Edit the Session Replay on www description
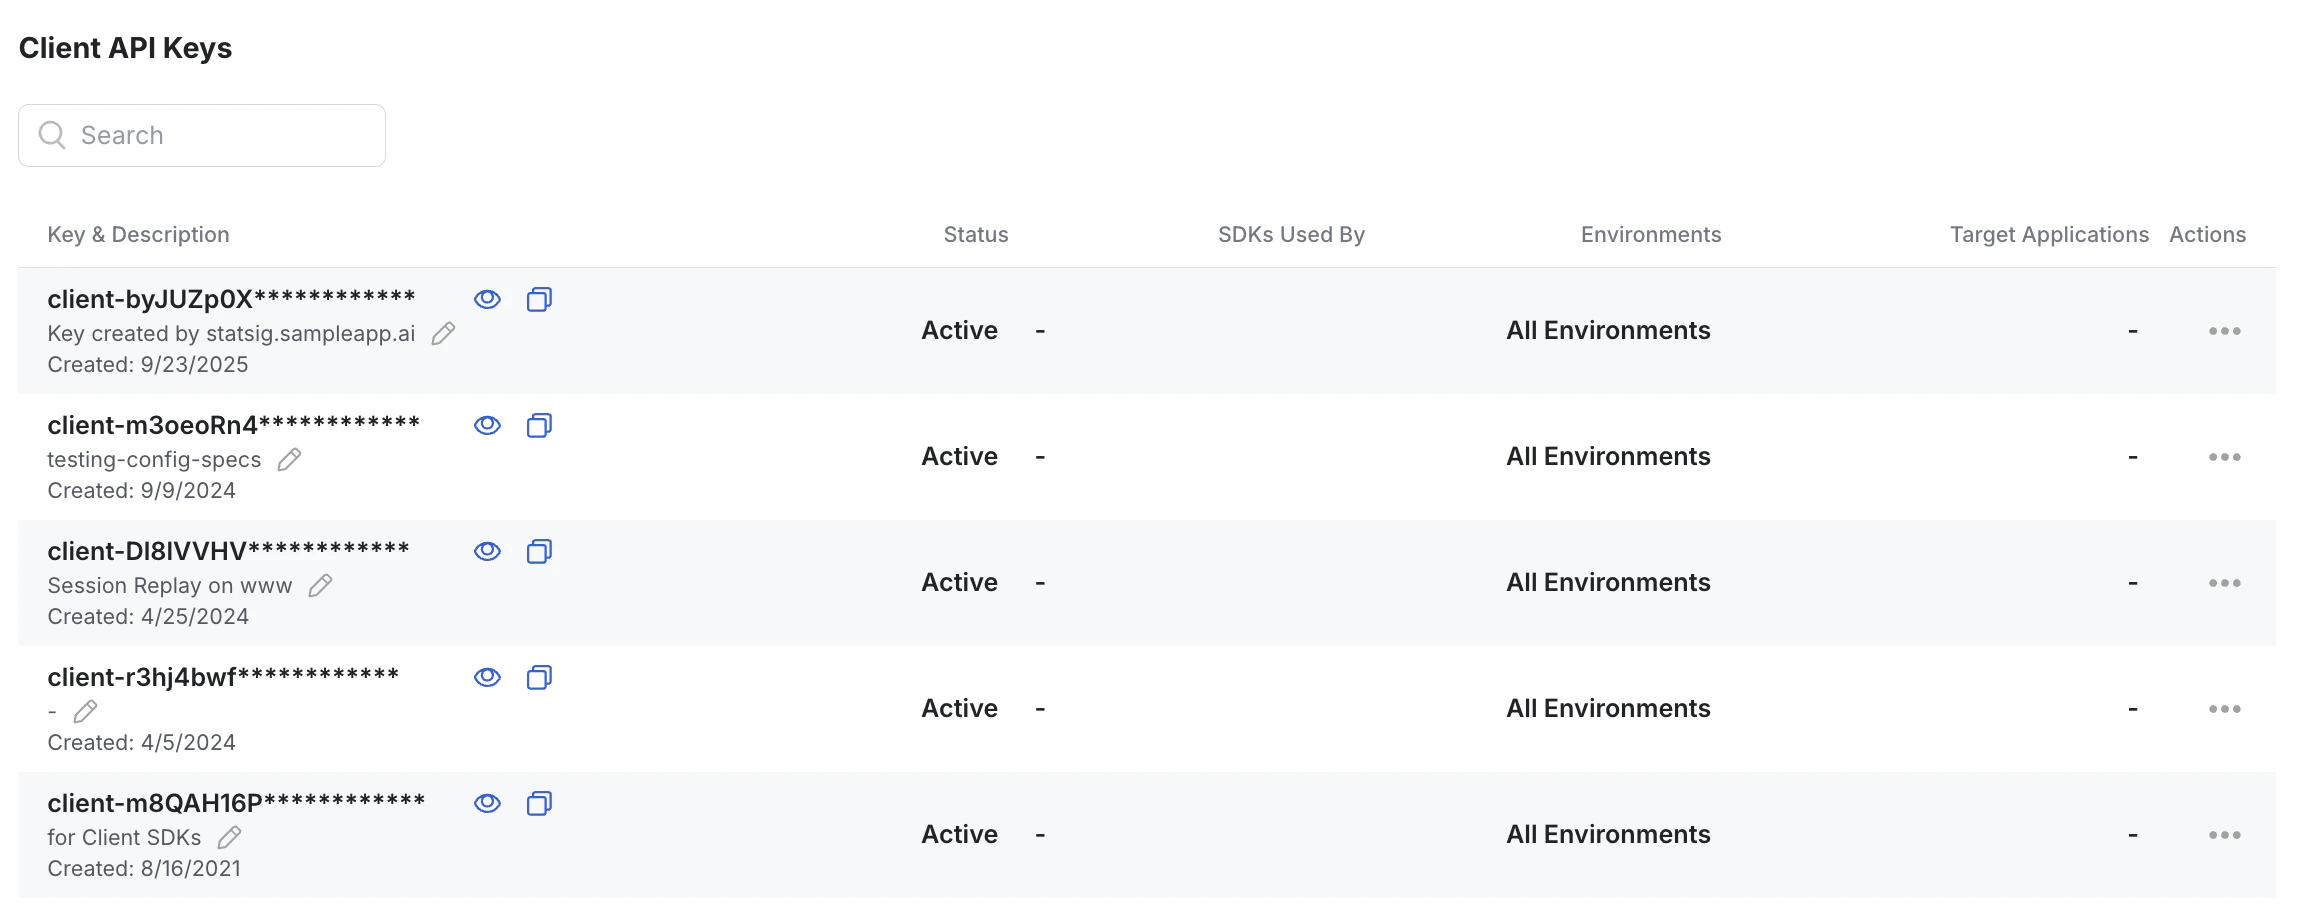 click(320, 585)
